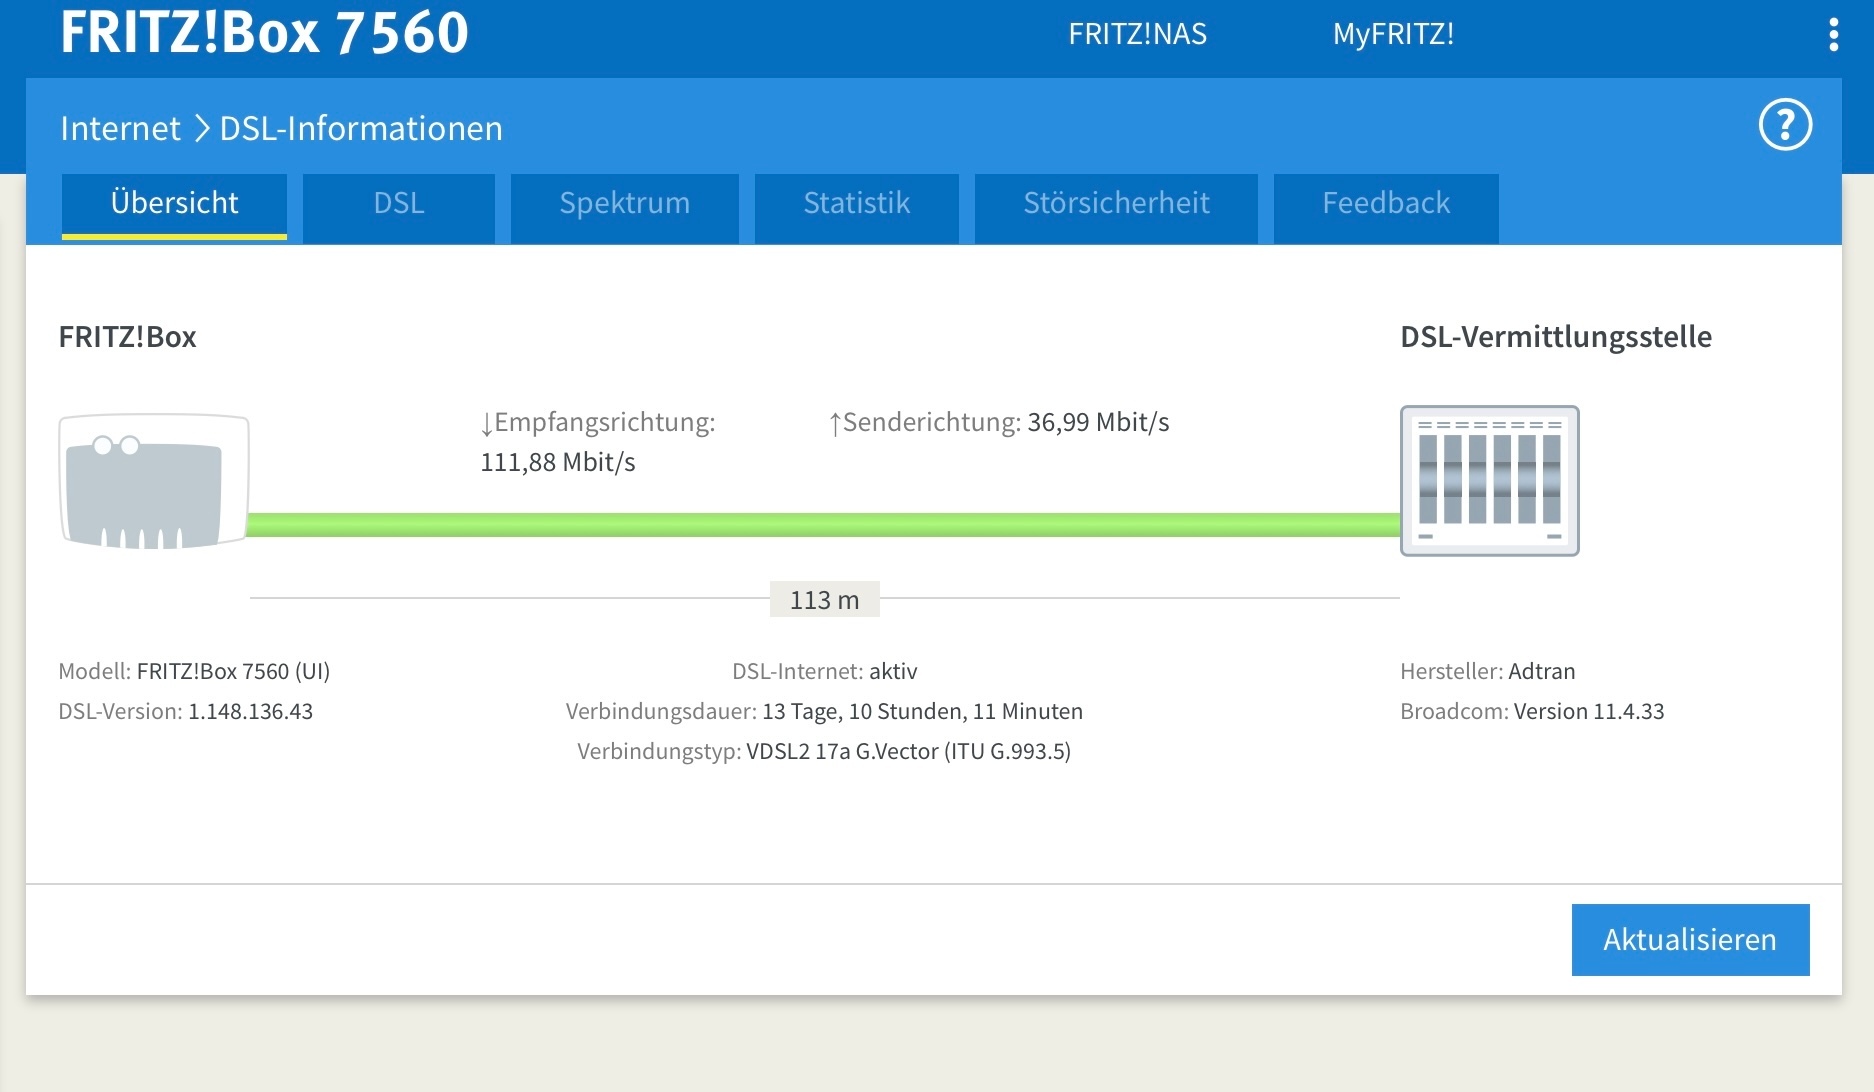Click the FRITZ!Box router device image

[154, 481]
